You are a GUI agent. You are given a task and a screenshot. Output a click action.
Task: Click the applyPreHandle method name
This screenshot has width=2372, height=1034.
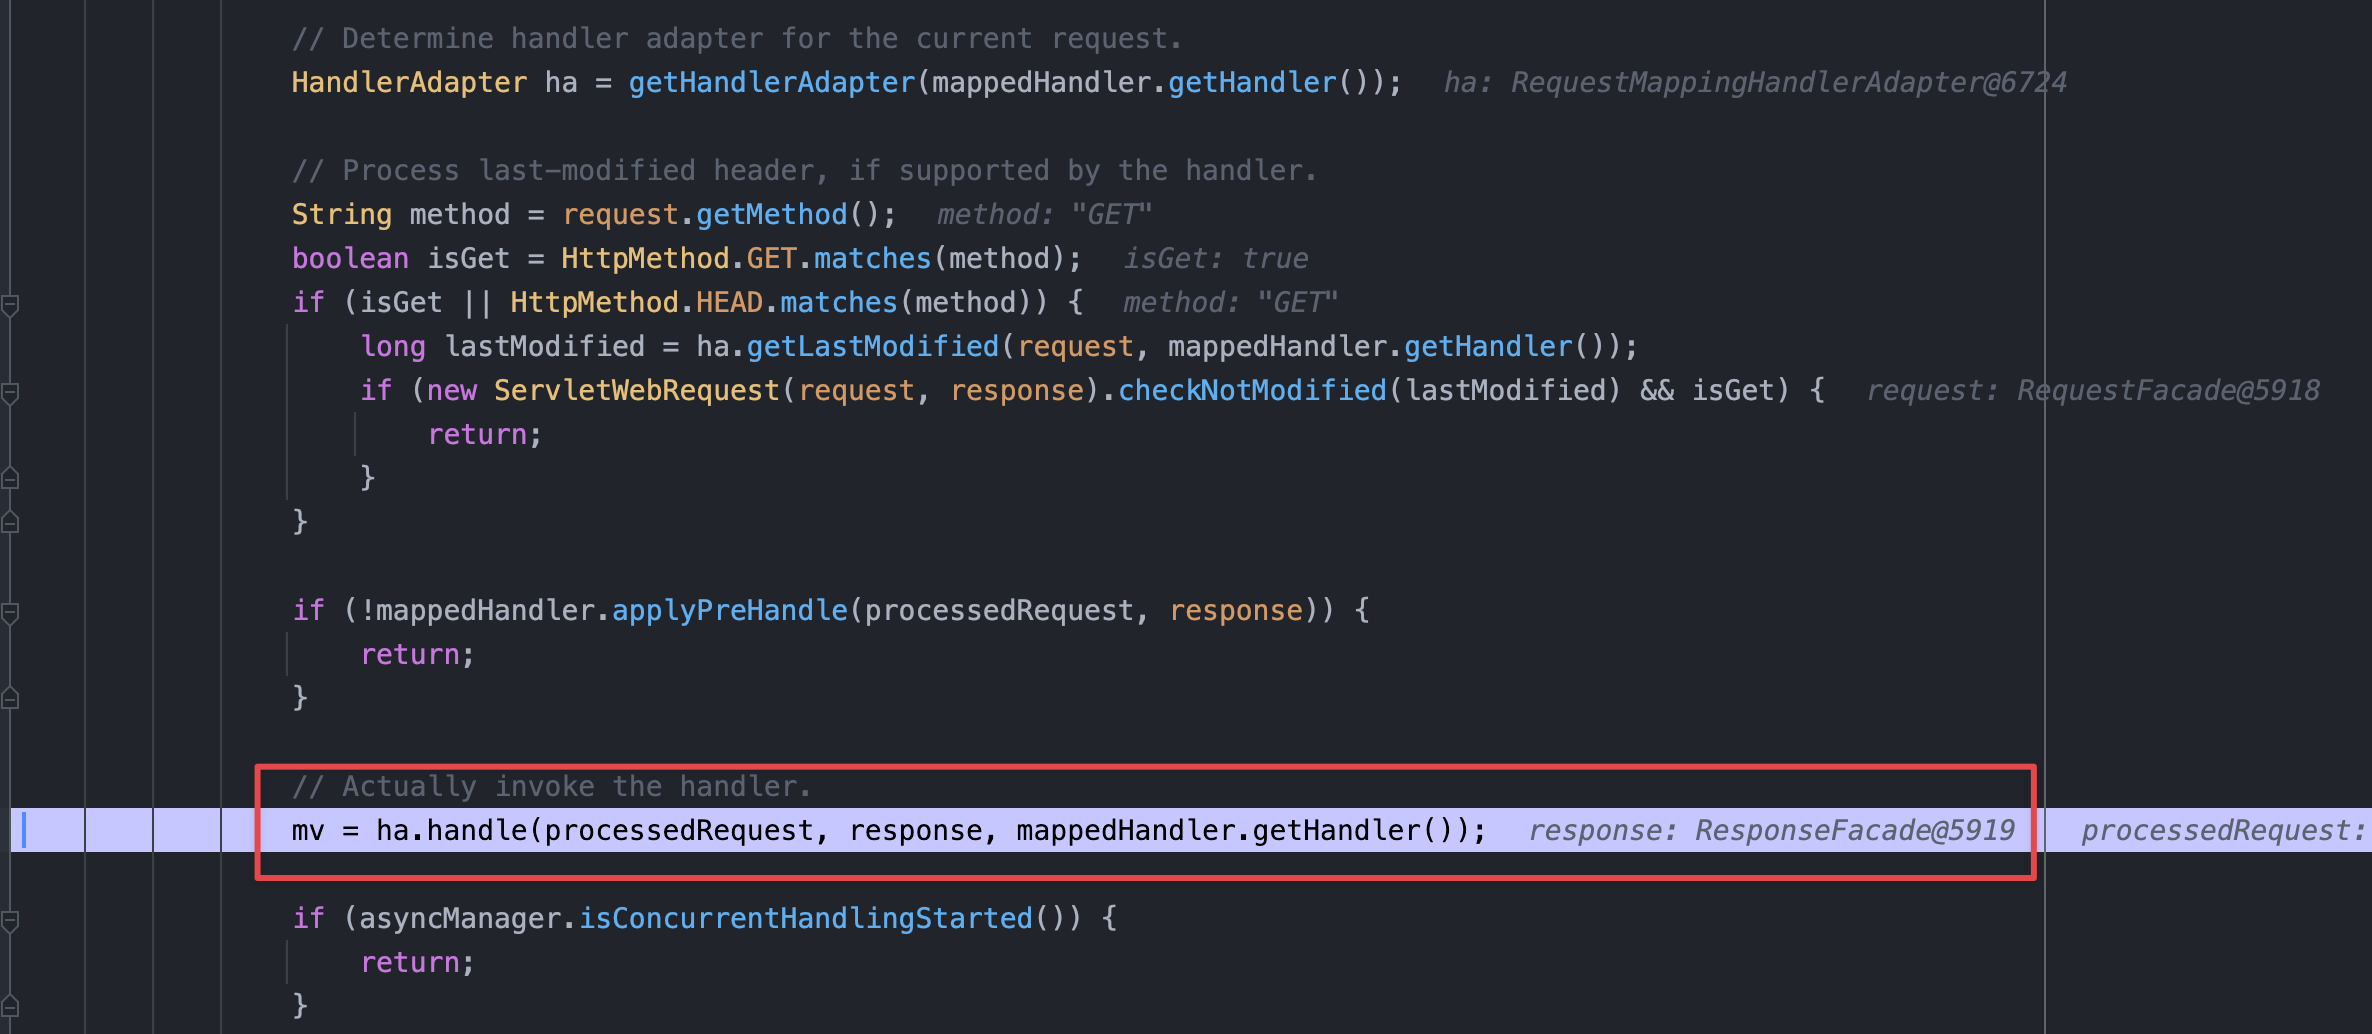pyautogui.click(x=729, y=611)
